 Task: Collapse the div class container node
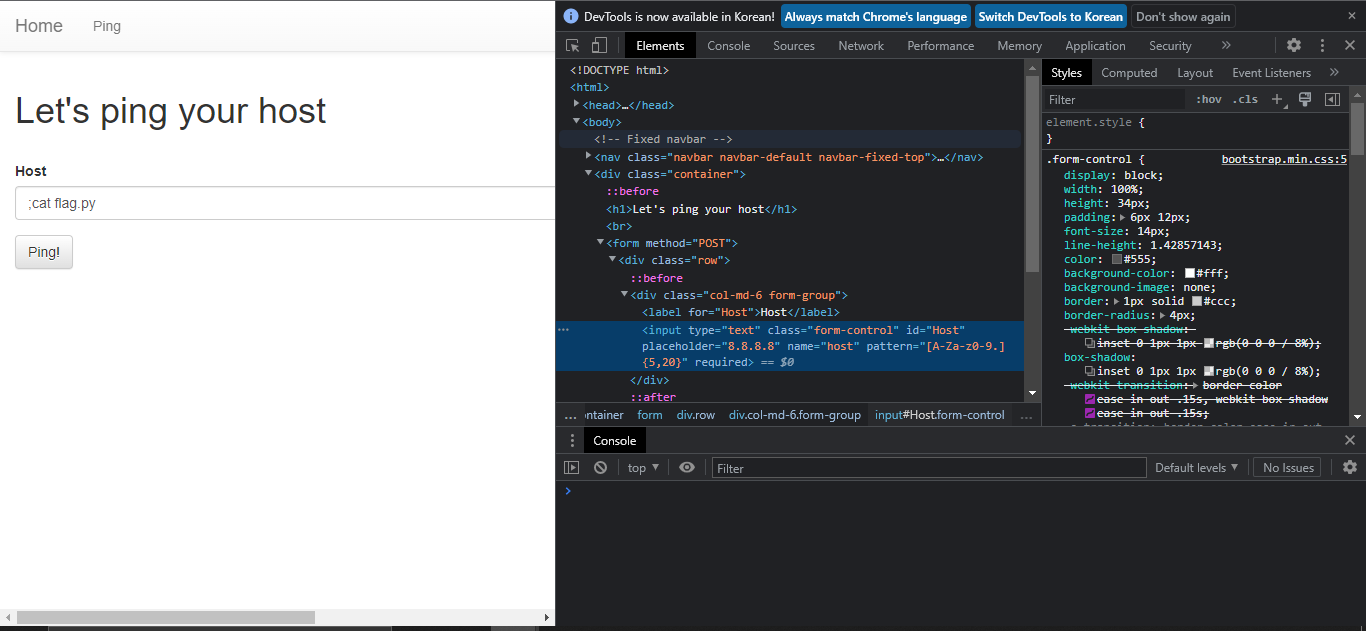point(589,173)
